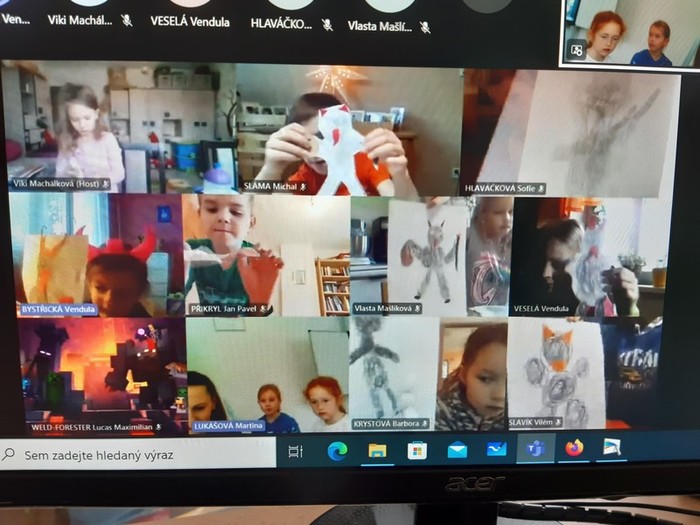Click the name label 'WELD-FORESTER Lucas Maximilian'
700x525 pixels.
click(92, 427)
